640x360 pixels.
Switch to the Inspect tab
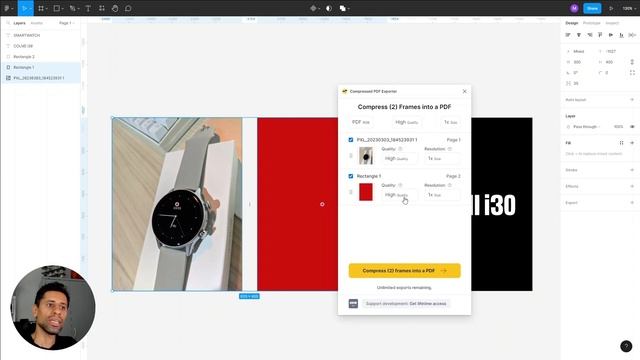[612, 23]
